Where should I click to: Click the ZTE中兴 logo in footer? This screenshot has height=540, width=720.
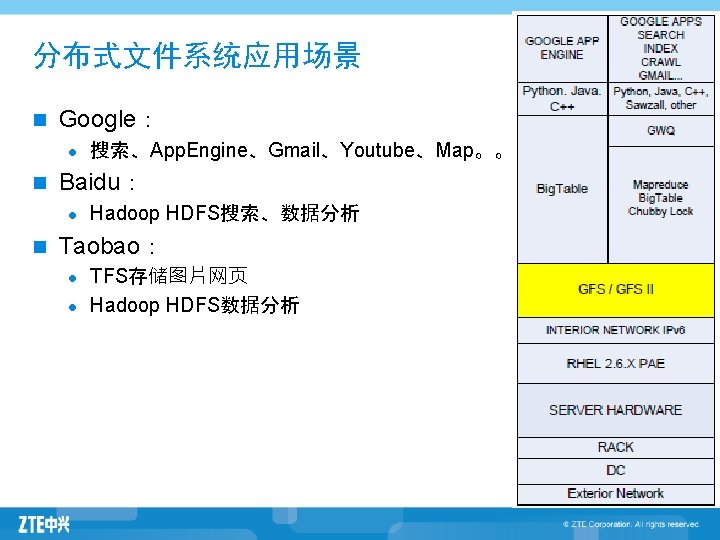click(44, 524)
